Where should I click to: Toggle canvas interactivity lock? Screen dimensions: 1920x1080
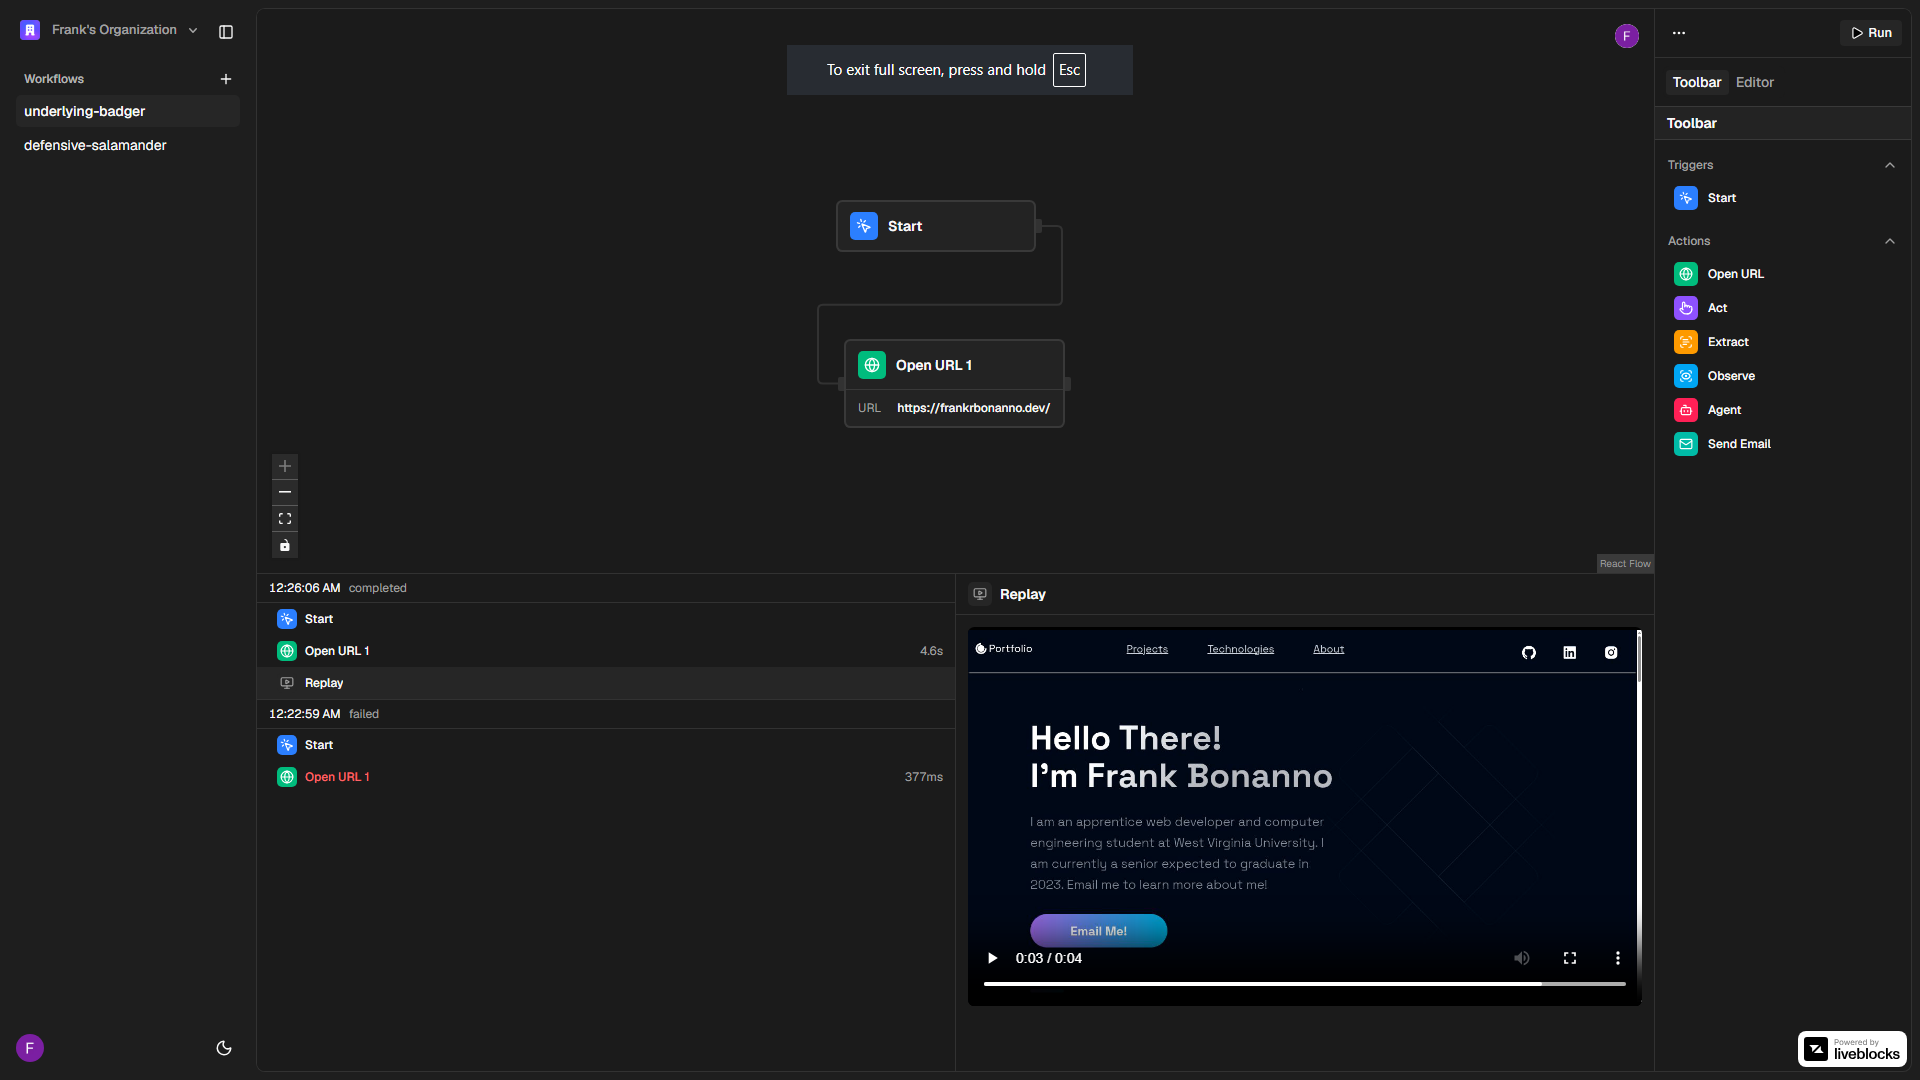coord(285,545)
